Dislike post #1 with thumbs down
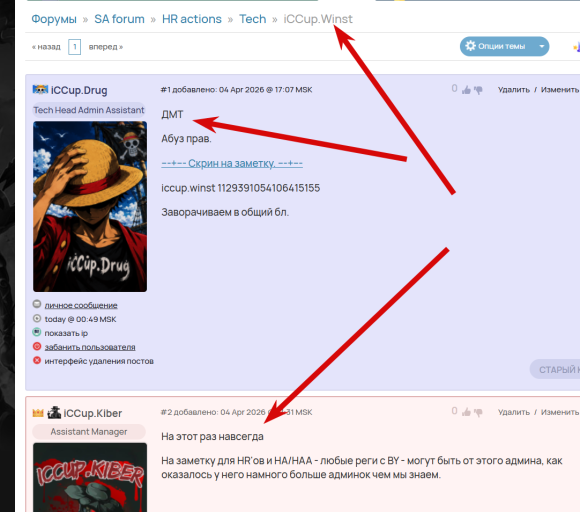This screenshot has width=580, height=512. [478, 90]
